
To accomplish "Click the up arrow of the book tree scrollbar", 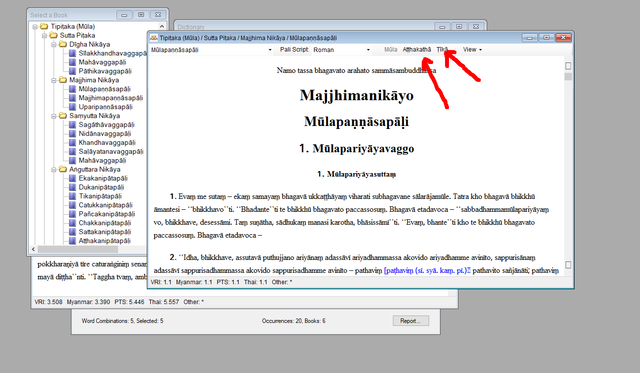I will coord(162,27).
